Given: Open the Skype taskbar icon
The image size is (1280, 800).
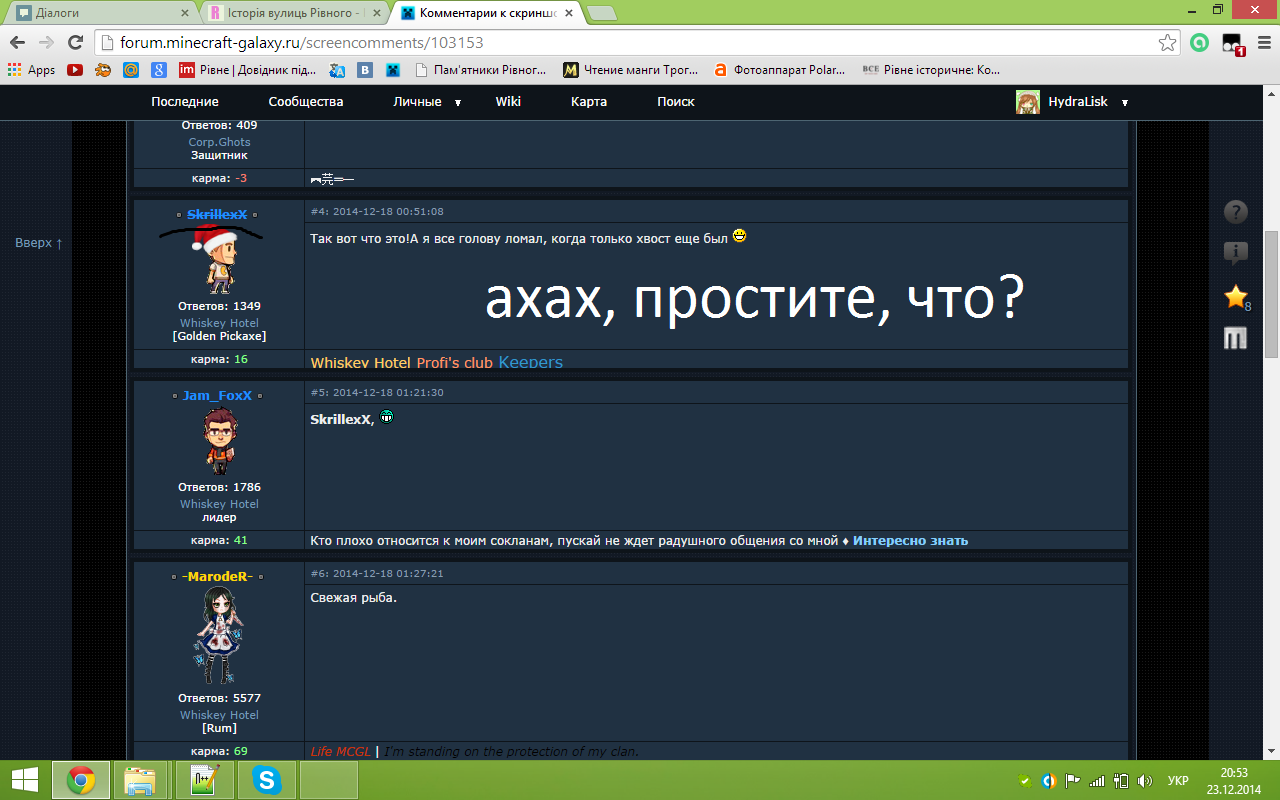Looking at the screenshot, I should tap(267, 780).
